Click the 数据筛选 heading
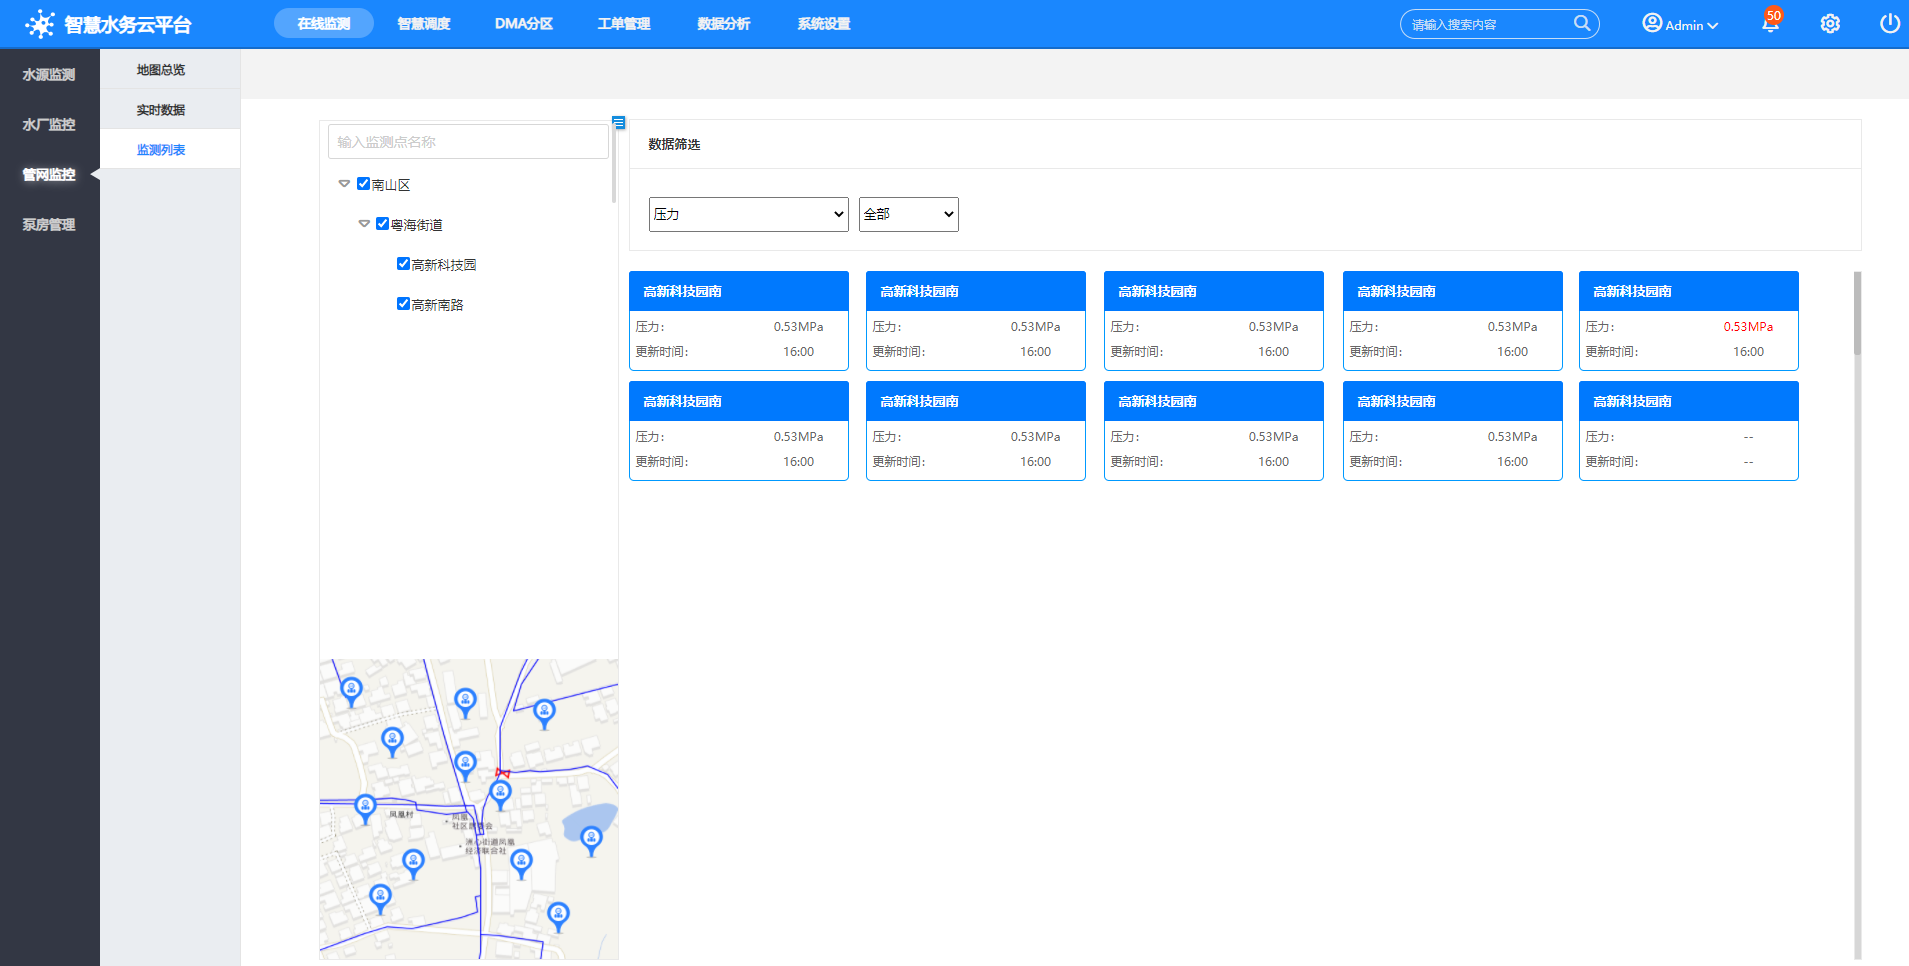Image resolution: width=1909 pixels, height=966 pixels. point(674,144)
